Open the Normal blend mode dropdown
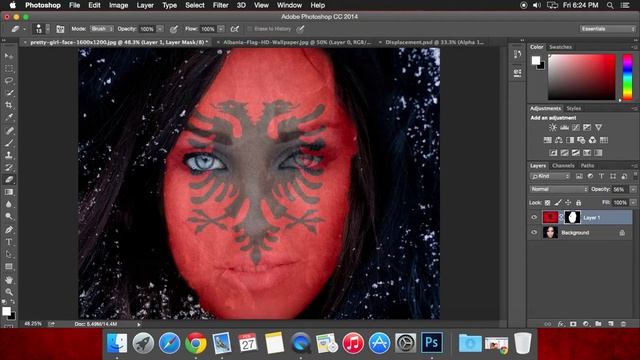This screenshot has width=640, height=360. point(559,189)
